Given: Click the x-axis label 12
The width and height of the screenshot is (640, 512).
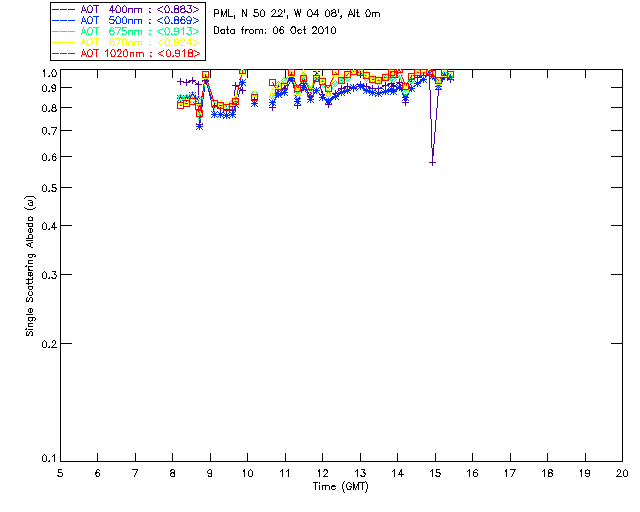Looking at the screenshot, I should (x=322, y=473).
